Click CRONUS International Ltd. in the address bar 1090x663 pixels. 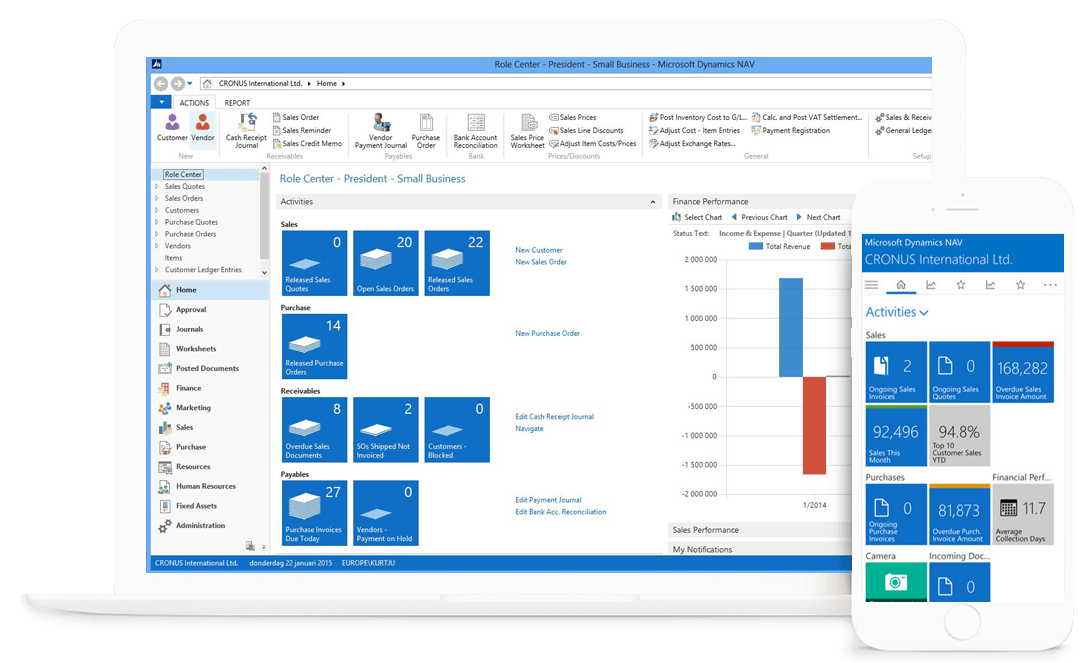260,83
